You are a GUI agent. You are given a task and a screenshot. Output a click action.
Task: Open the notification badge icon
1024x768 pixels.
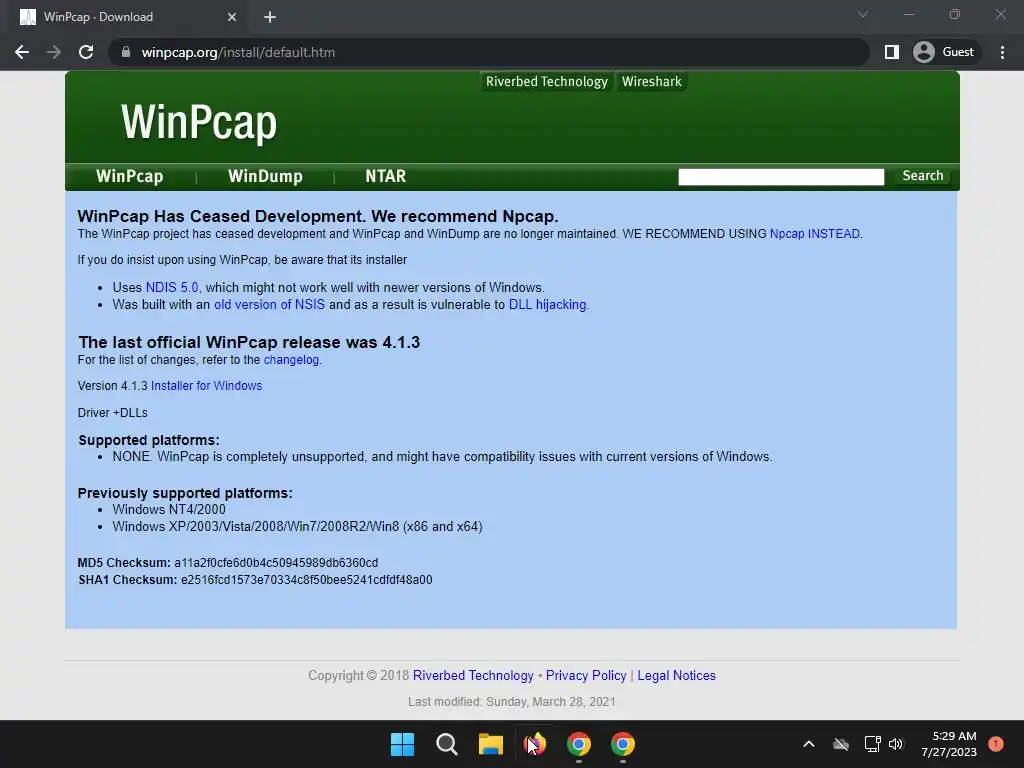pos(995,744)
